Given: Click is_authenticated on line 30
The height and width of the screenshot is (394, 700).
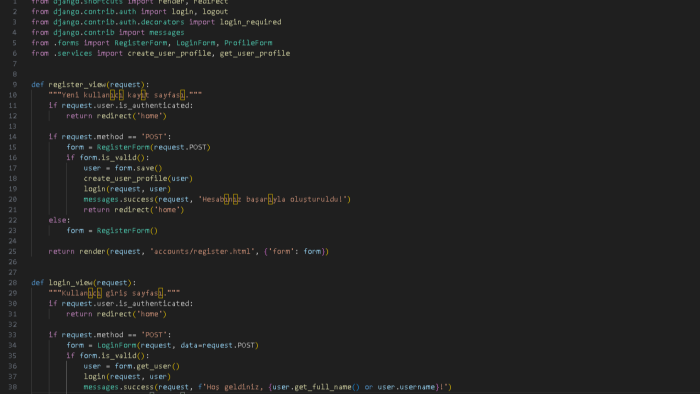Looking at the screenshot, I should pyautogui.click(x=156, y=303).
